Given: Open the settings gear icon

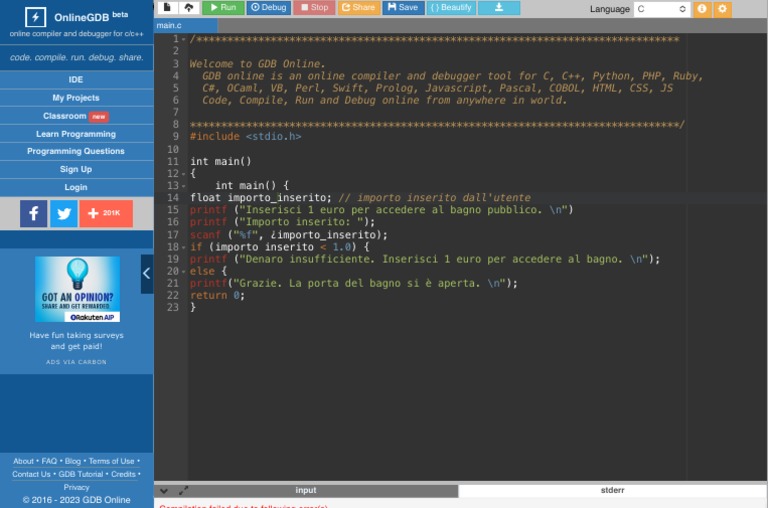Looking at the screenshot, I should click(x=722, y=9).
